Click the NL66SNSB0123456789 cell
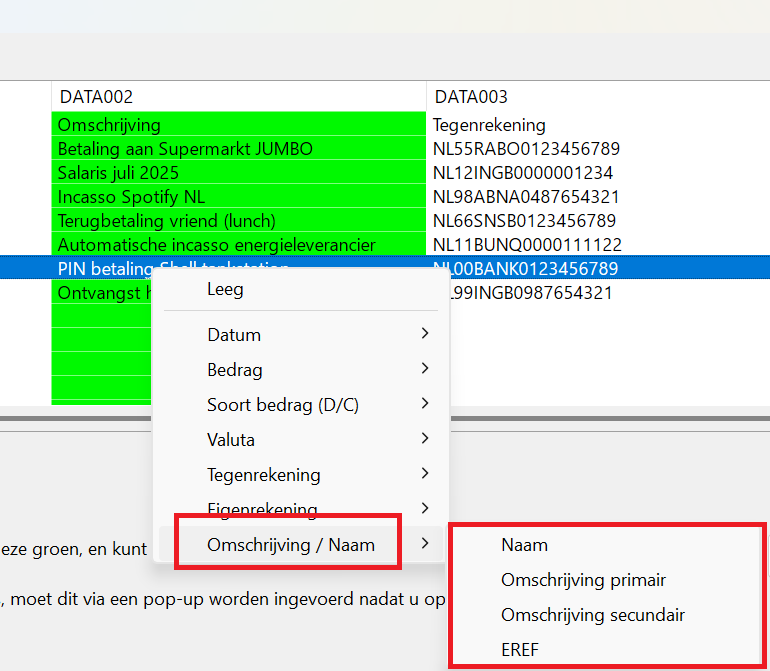The height and width of the screenshot is (671, 770). pos(598,221)
